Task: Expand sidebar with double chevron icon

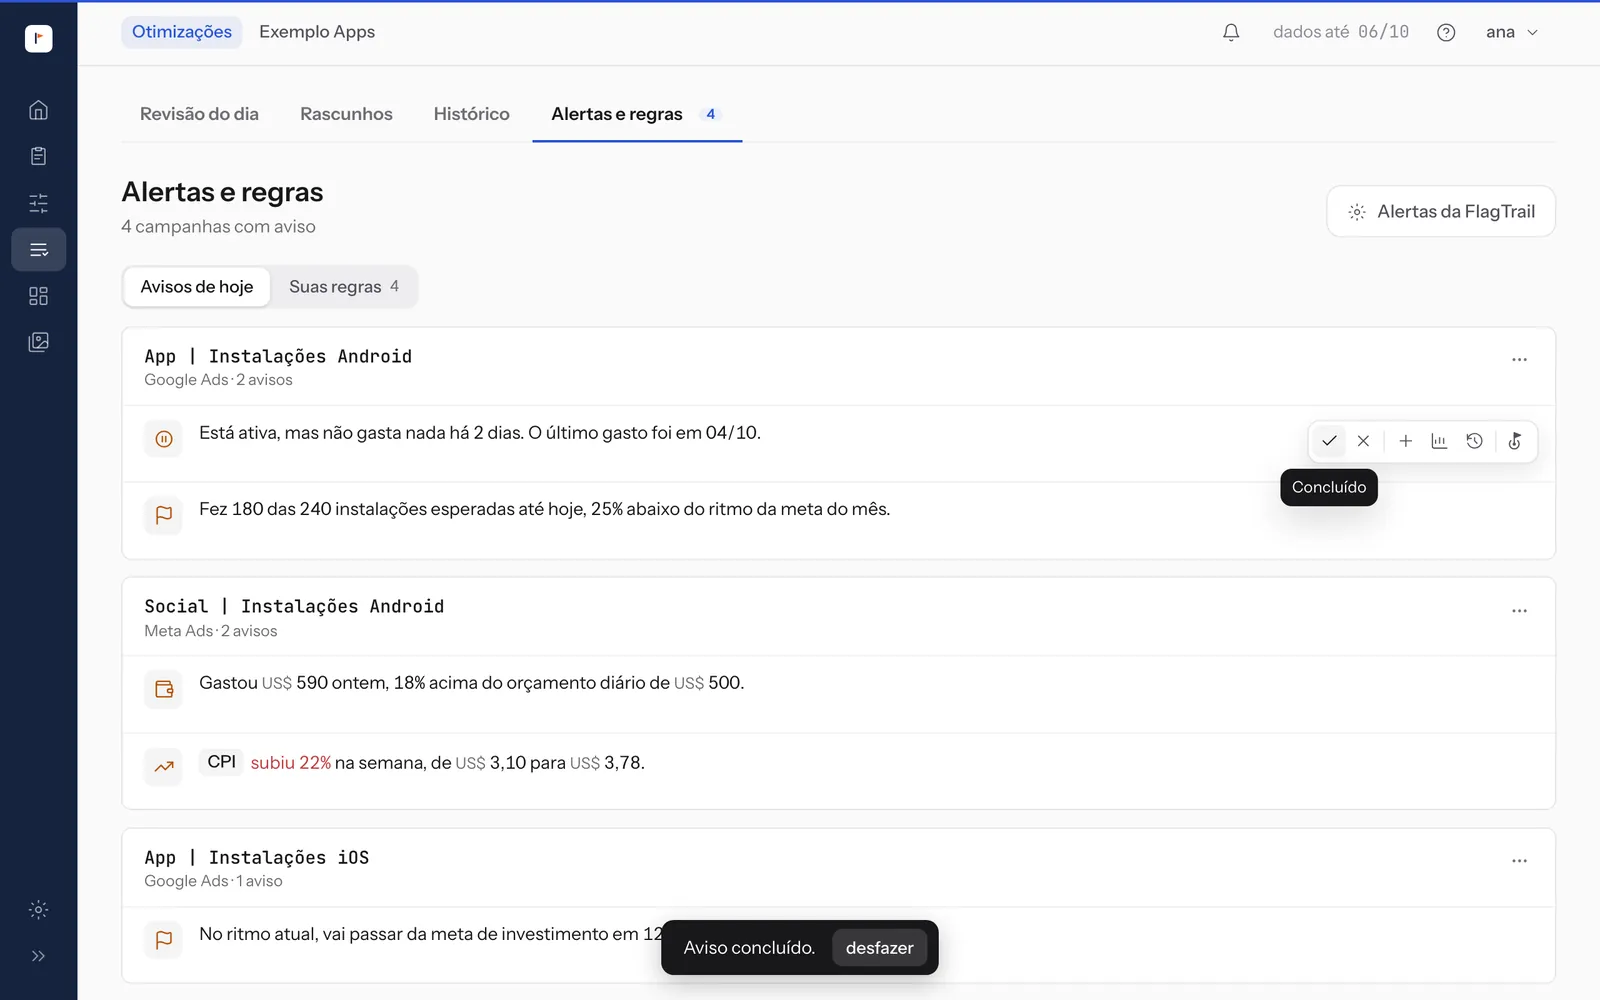Action: point(38,956)
